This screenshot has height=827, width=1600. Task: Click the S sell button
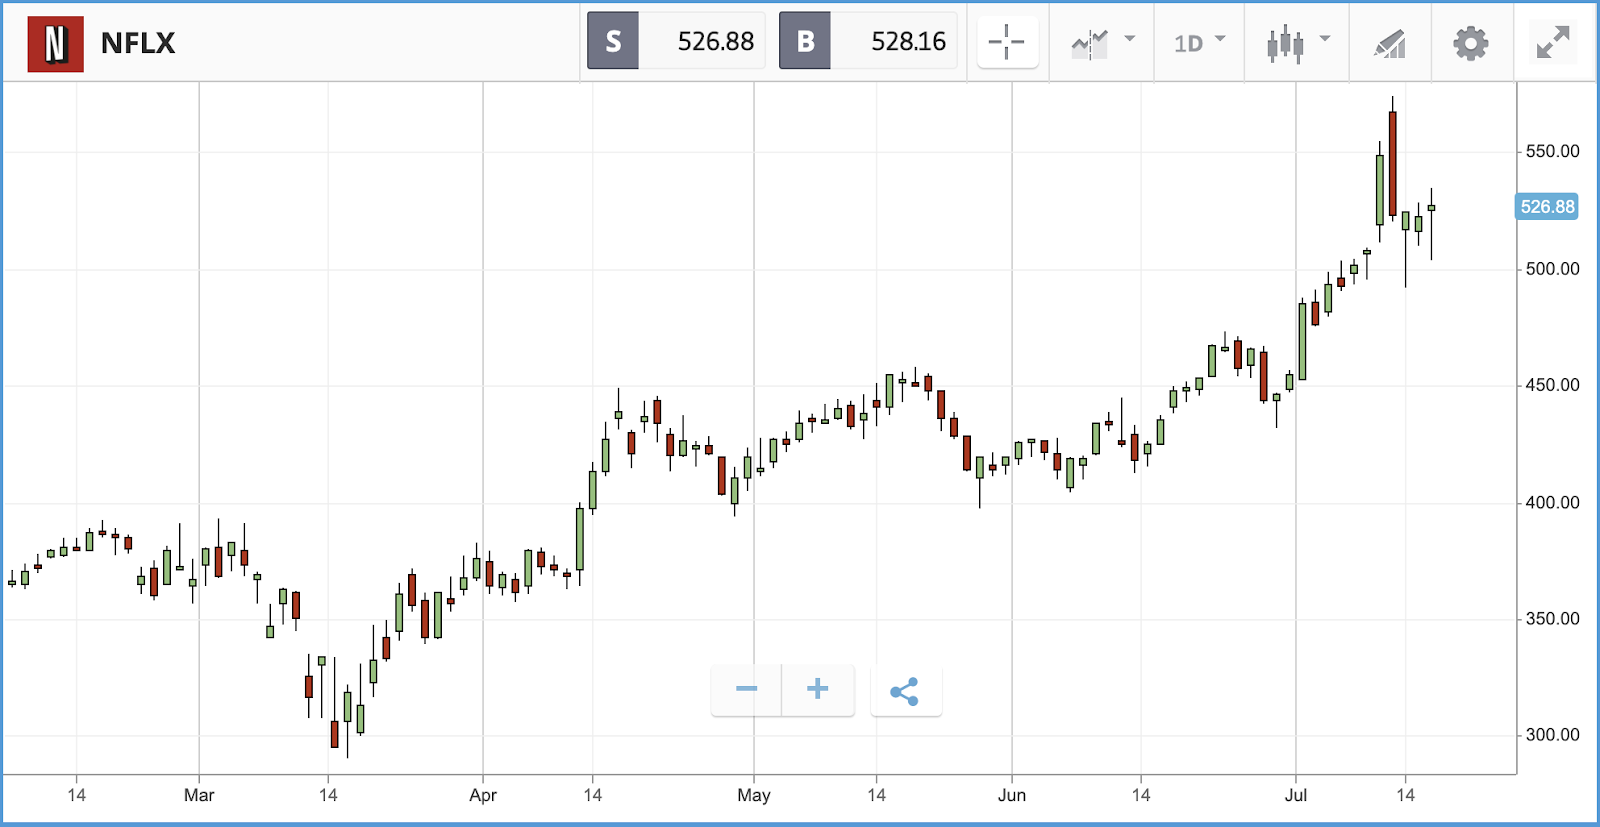tap(613, 41)
